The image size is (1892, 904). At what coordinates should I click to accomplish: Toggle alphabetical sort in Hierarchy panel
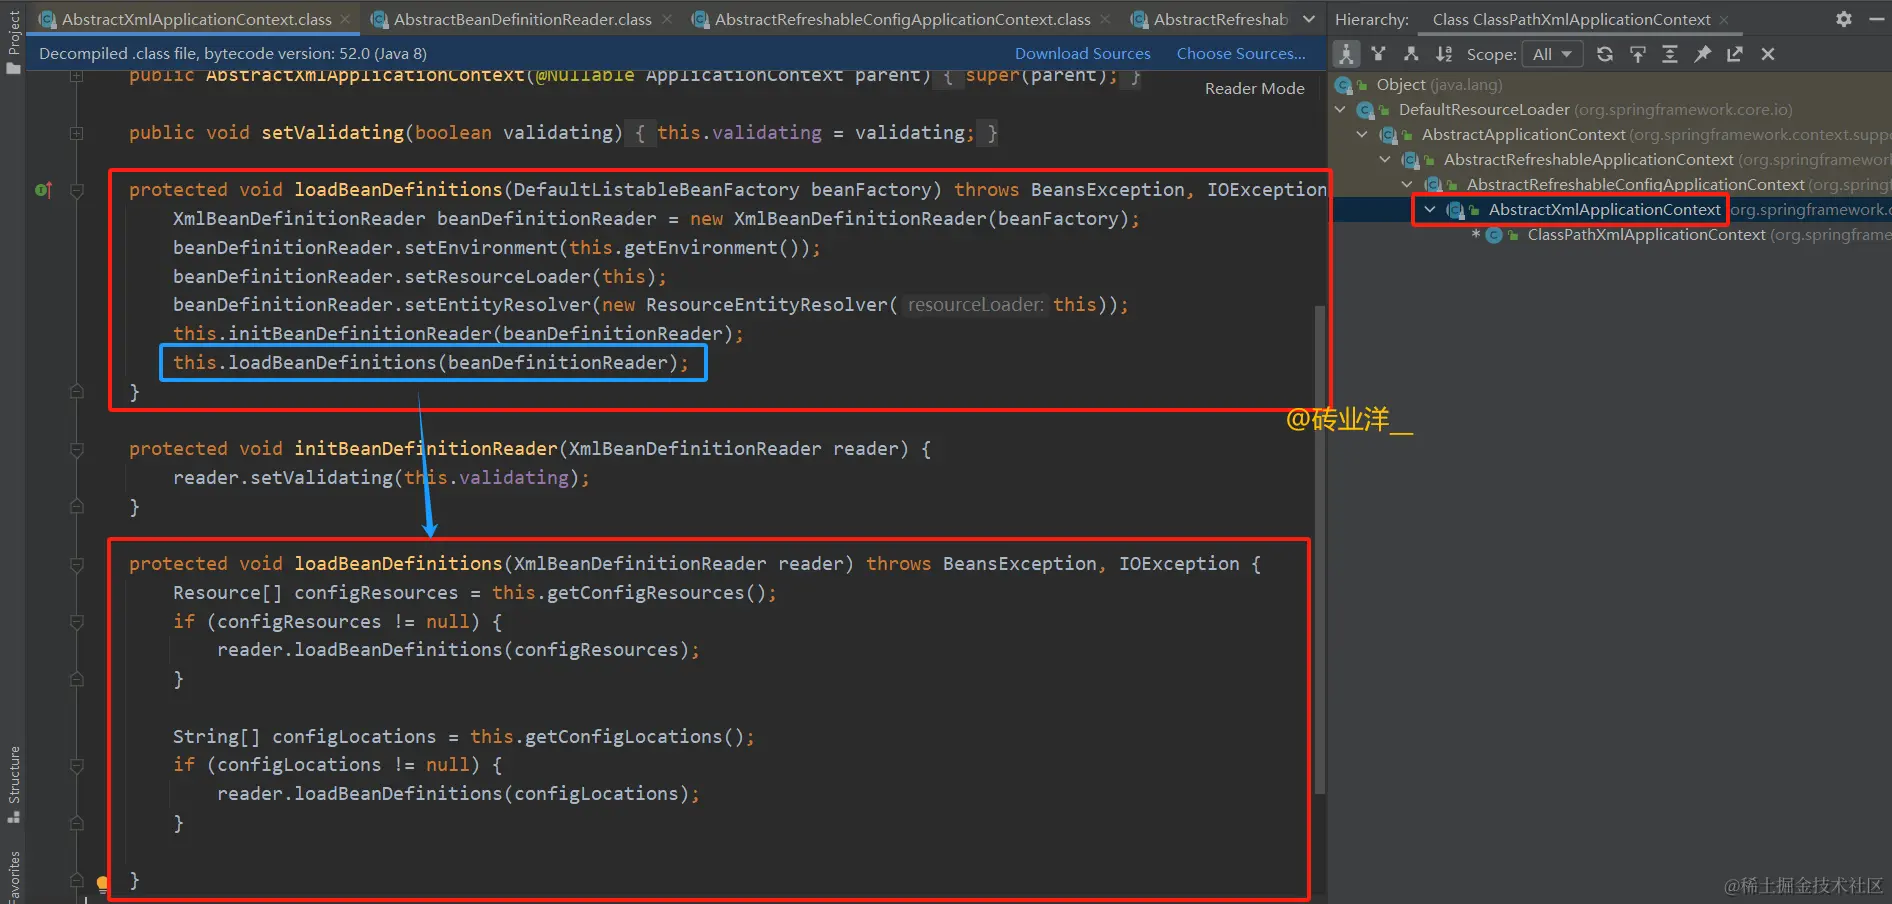tap(1444, 54)
